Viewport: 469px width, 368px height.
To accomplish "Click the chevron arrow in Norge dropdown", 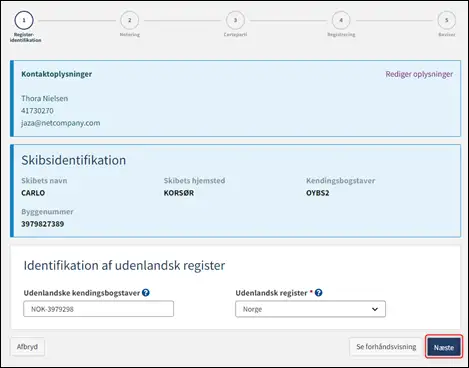I will tap(375, 309).
